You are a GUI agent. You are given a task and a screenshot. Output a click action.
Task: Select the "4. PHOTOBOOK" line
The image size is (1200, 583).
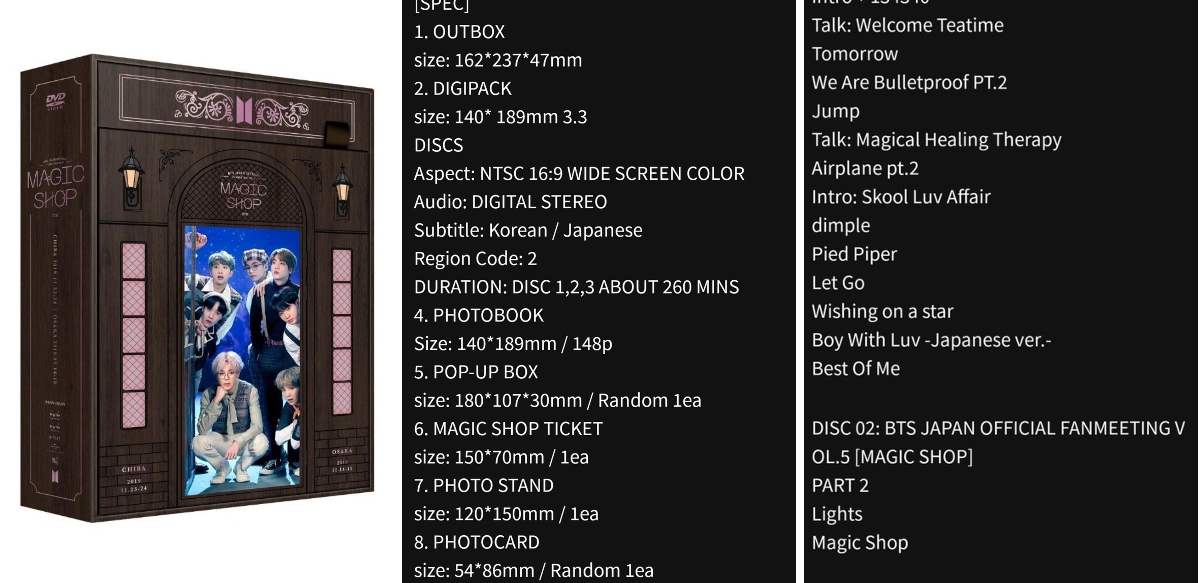point(479,315)
